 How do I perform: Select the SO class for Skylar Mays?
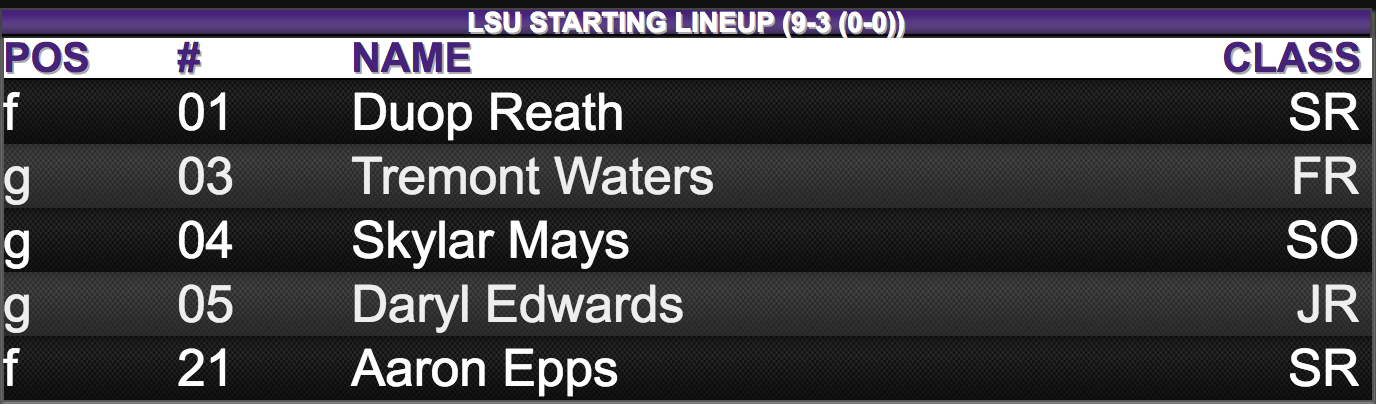[x=1321, y=241]
